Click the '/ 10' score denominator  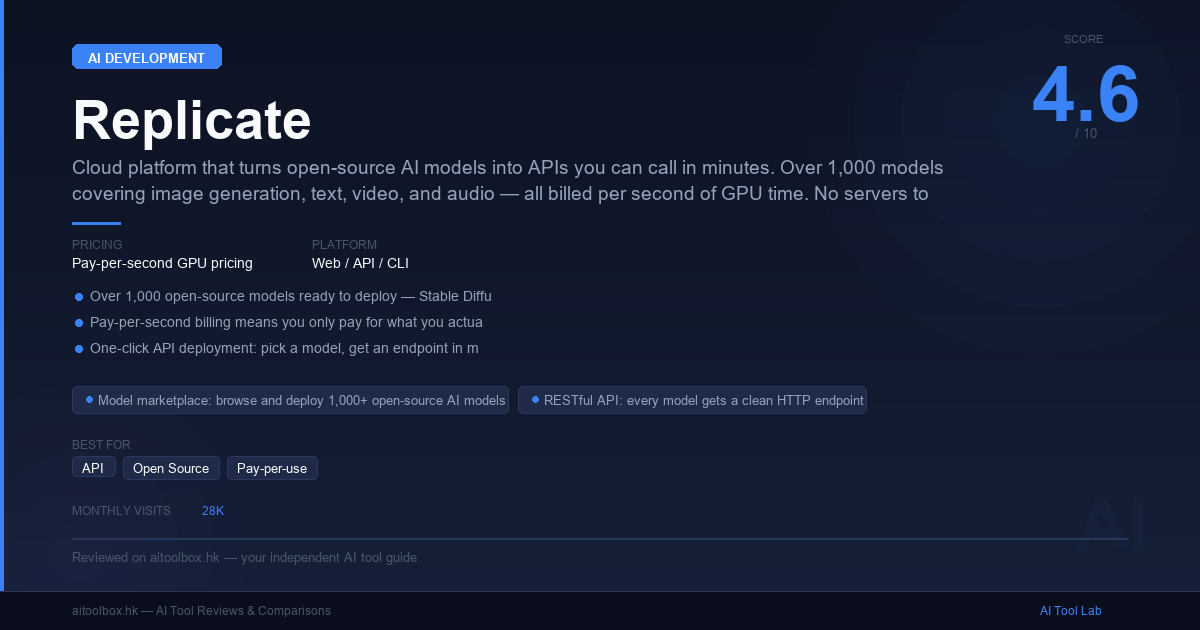[1086, 133]
